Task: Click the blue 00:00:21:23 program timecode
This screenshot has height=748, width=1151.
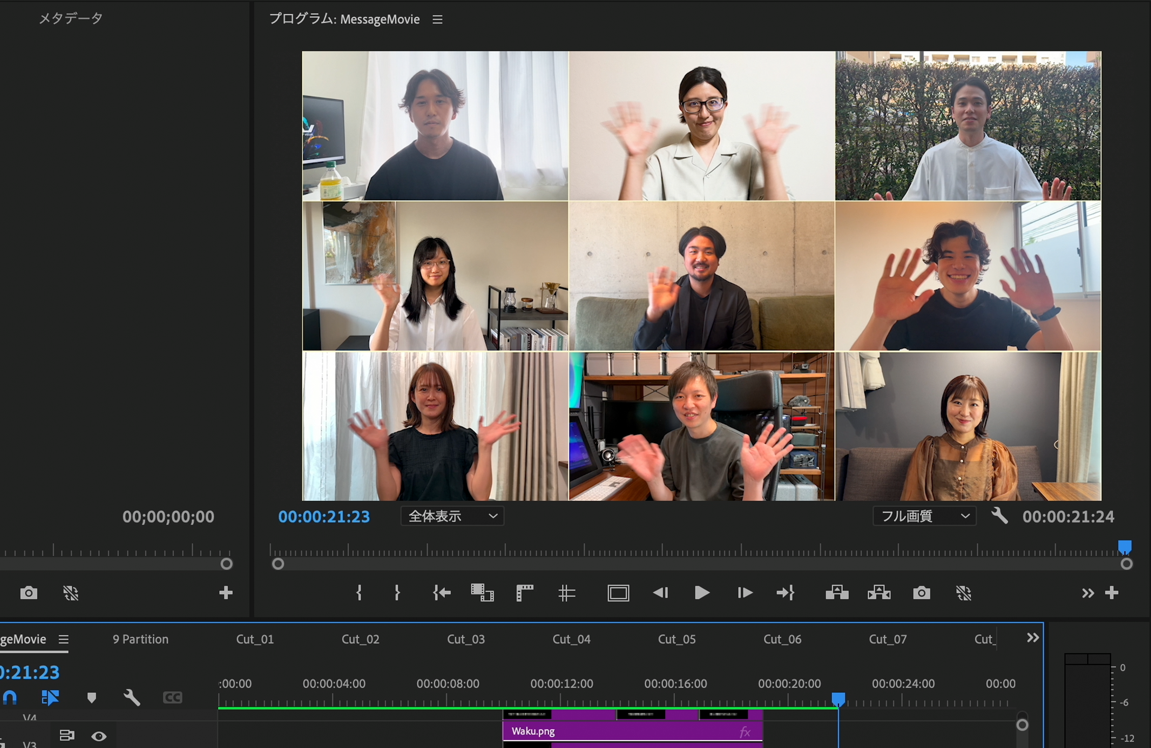Action: pos(324,516)
